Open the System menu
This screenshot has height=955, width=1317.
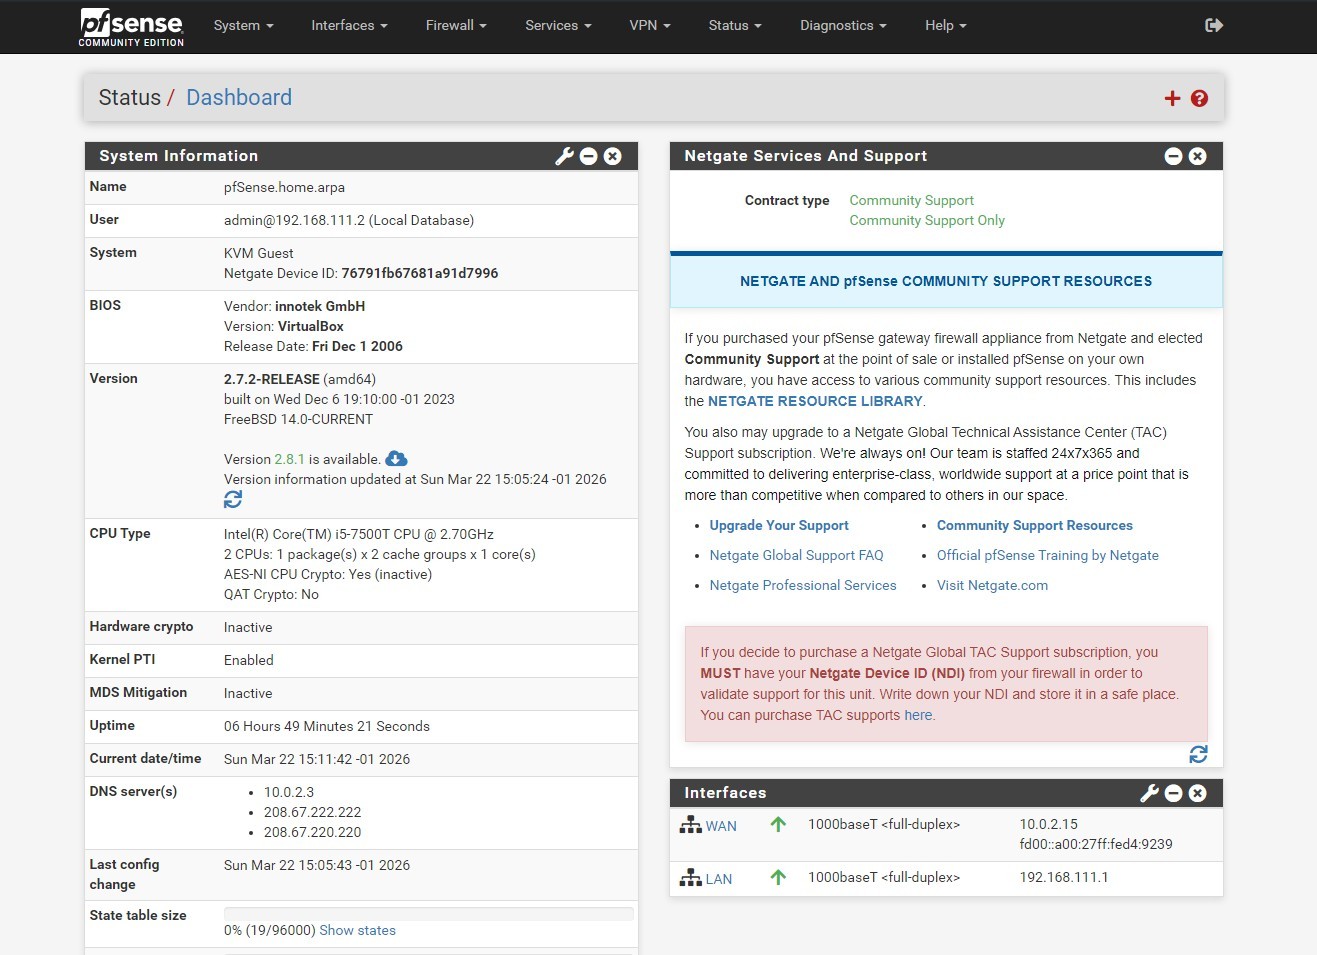(242, 25)
